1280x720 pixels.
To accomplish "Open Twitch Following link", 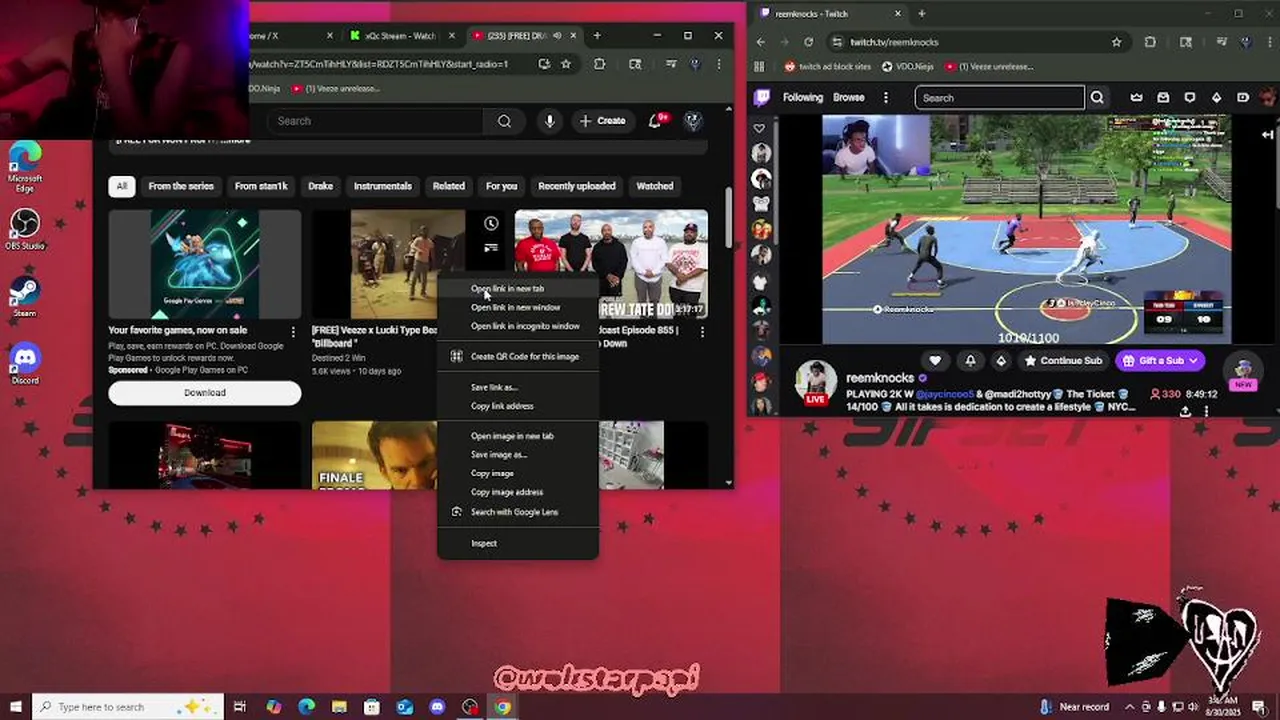I will click(x=803, y=98).
